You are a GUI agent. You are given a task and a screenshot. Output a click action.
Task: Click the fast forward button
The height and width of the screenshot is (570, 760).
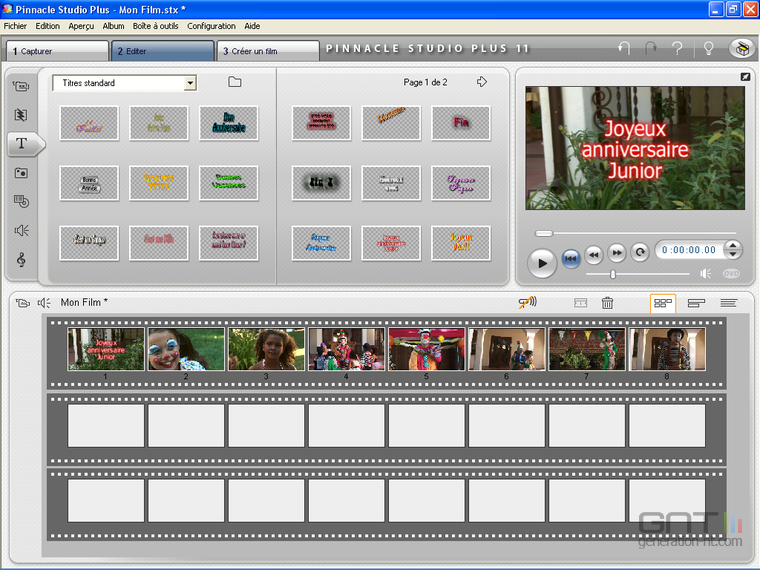click(x=617, y=253)
